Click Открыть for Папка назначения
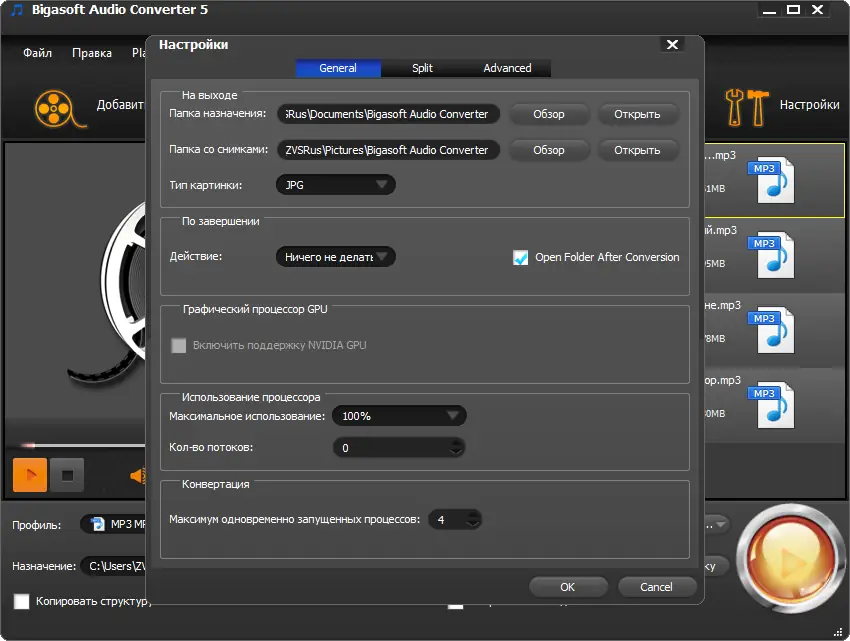The image size is (850, 641). coord(637,114)
